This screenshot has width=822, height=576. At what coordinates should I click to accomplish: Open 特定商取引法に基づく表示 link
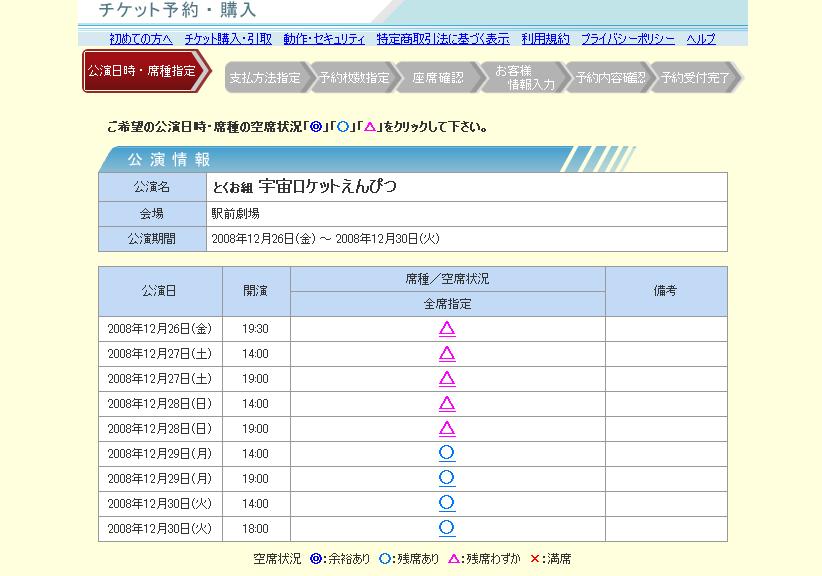[x=443, y=39]
